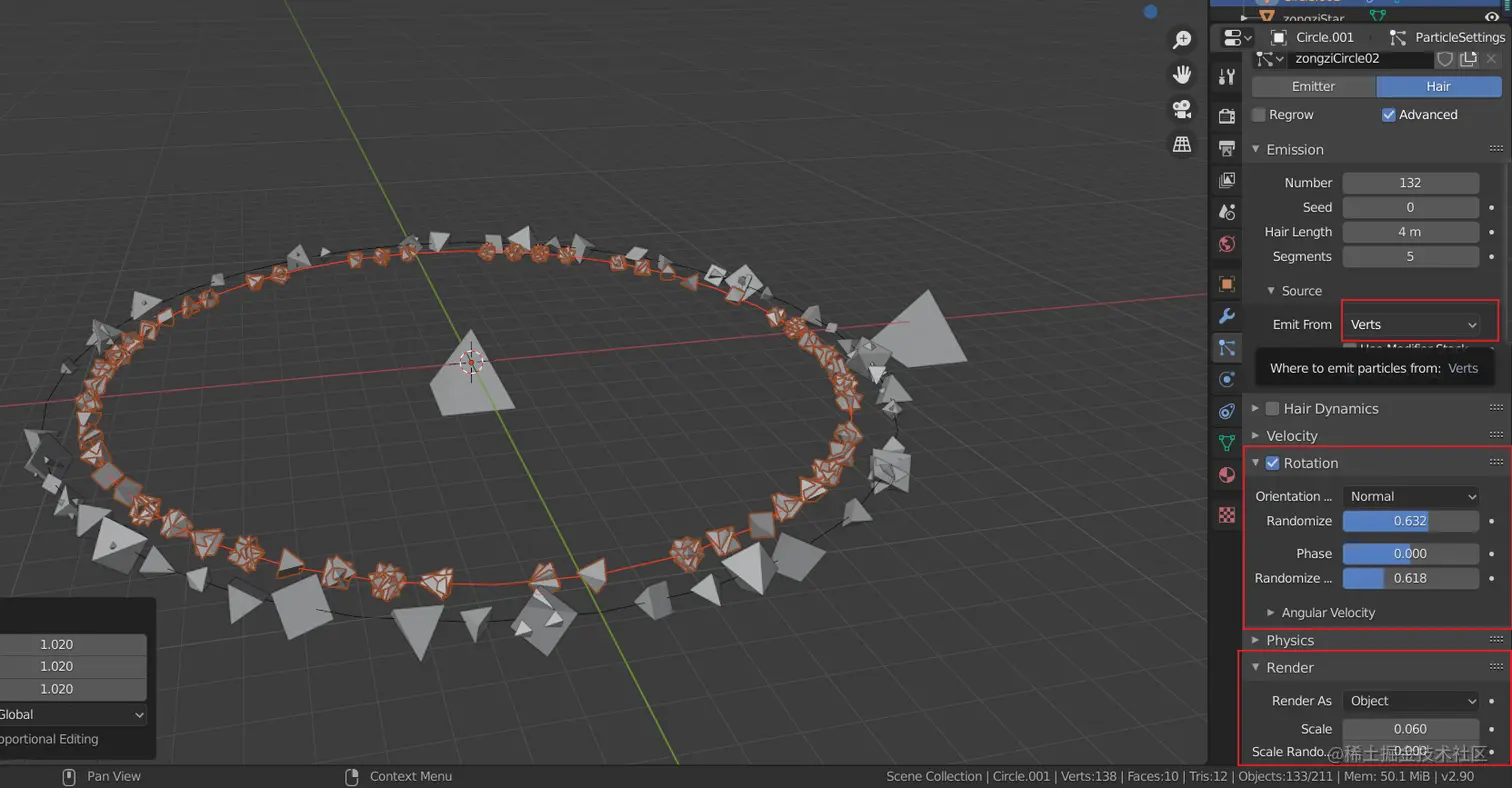This screenshot has width=1512, height=788.
Task: Toggle the camera view icon
Action: pyautogui.click(x=1182, y=109)
